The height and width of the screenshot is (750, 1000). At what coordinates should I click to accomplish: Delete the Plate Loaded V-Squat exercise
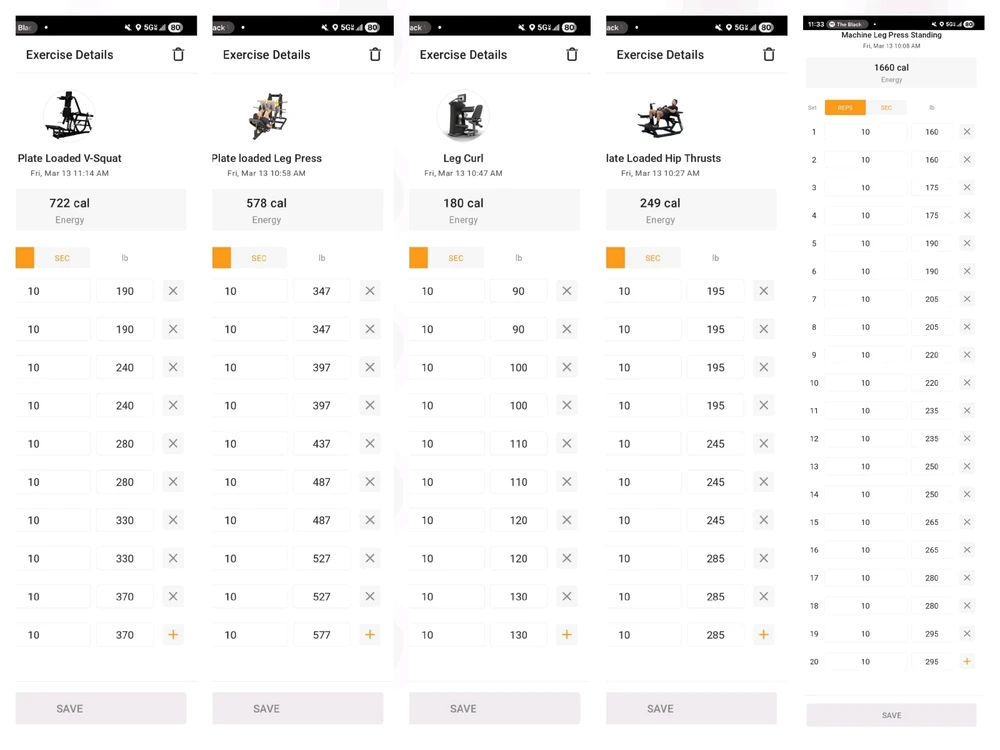pyautogui.click(x=178, y=55)
